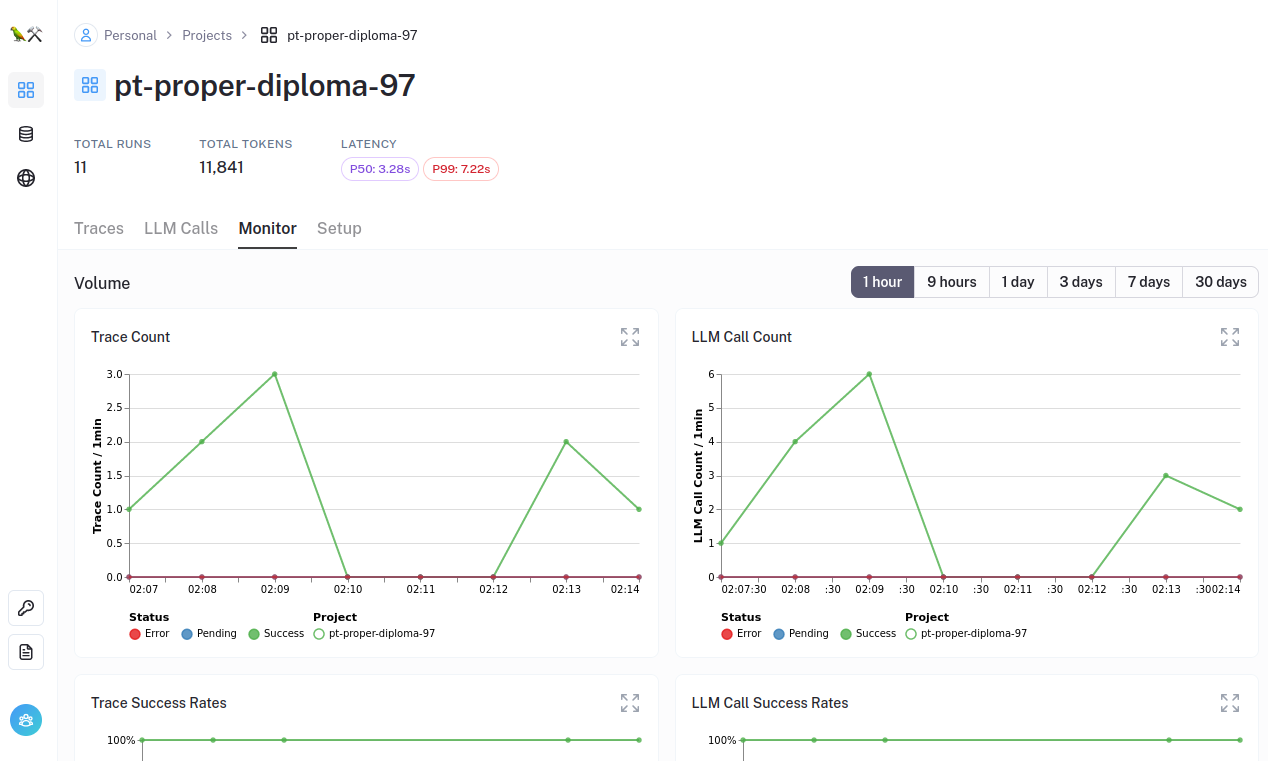Viewport: 1268px width, 761px height.
Task: Expand the LLM Call Success Rates chart
Action: click(x=1230, y=703)
